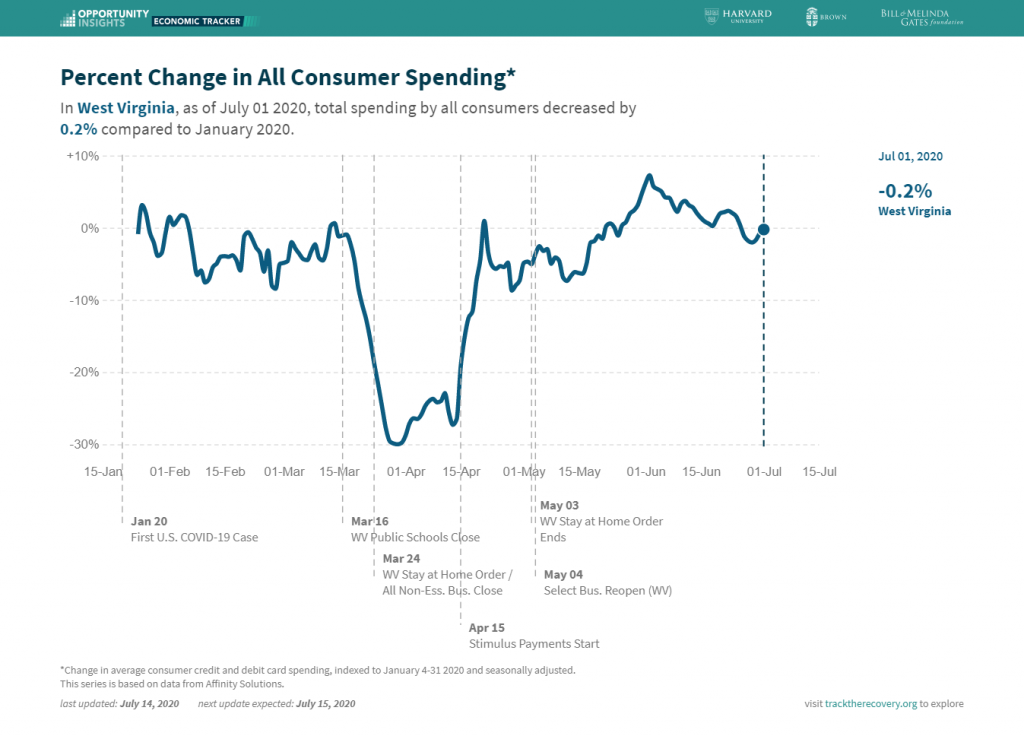Click the spending line's lowest point near 01-Apr

396,443
